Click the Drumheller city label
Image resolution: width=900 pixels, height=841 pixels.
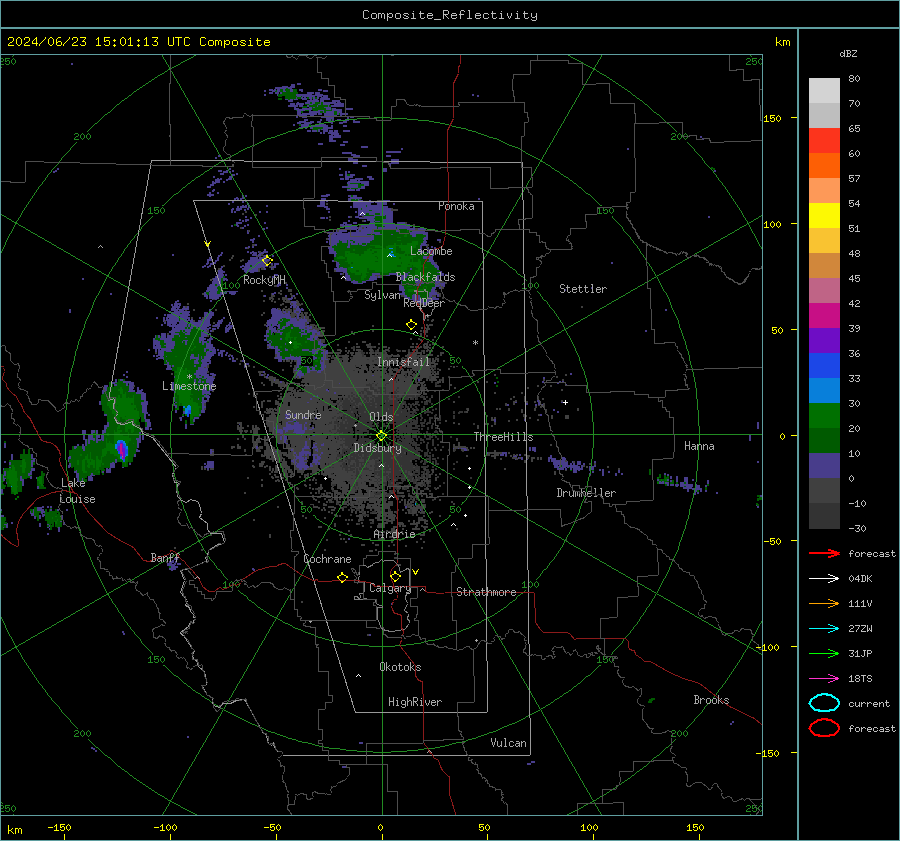point(586,493)
